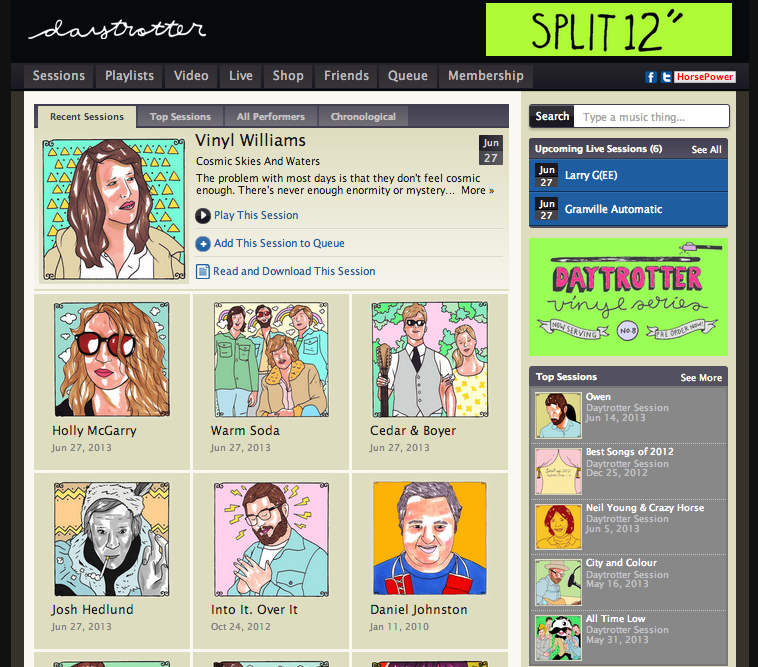Open the Holly McGarry illustration
Screen dimensions: 758x667
click(x=112, y=360)
